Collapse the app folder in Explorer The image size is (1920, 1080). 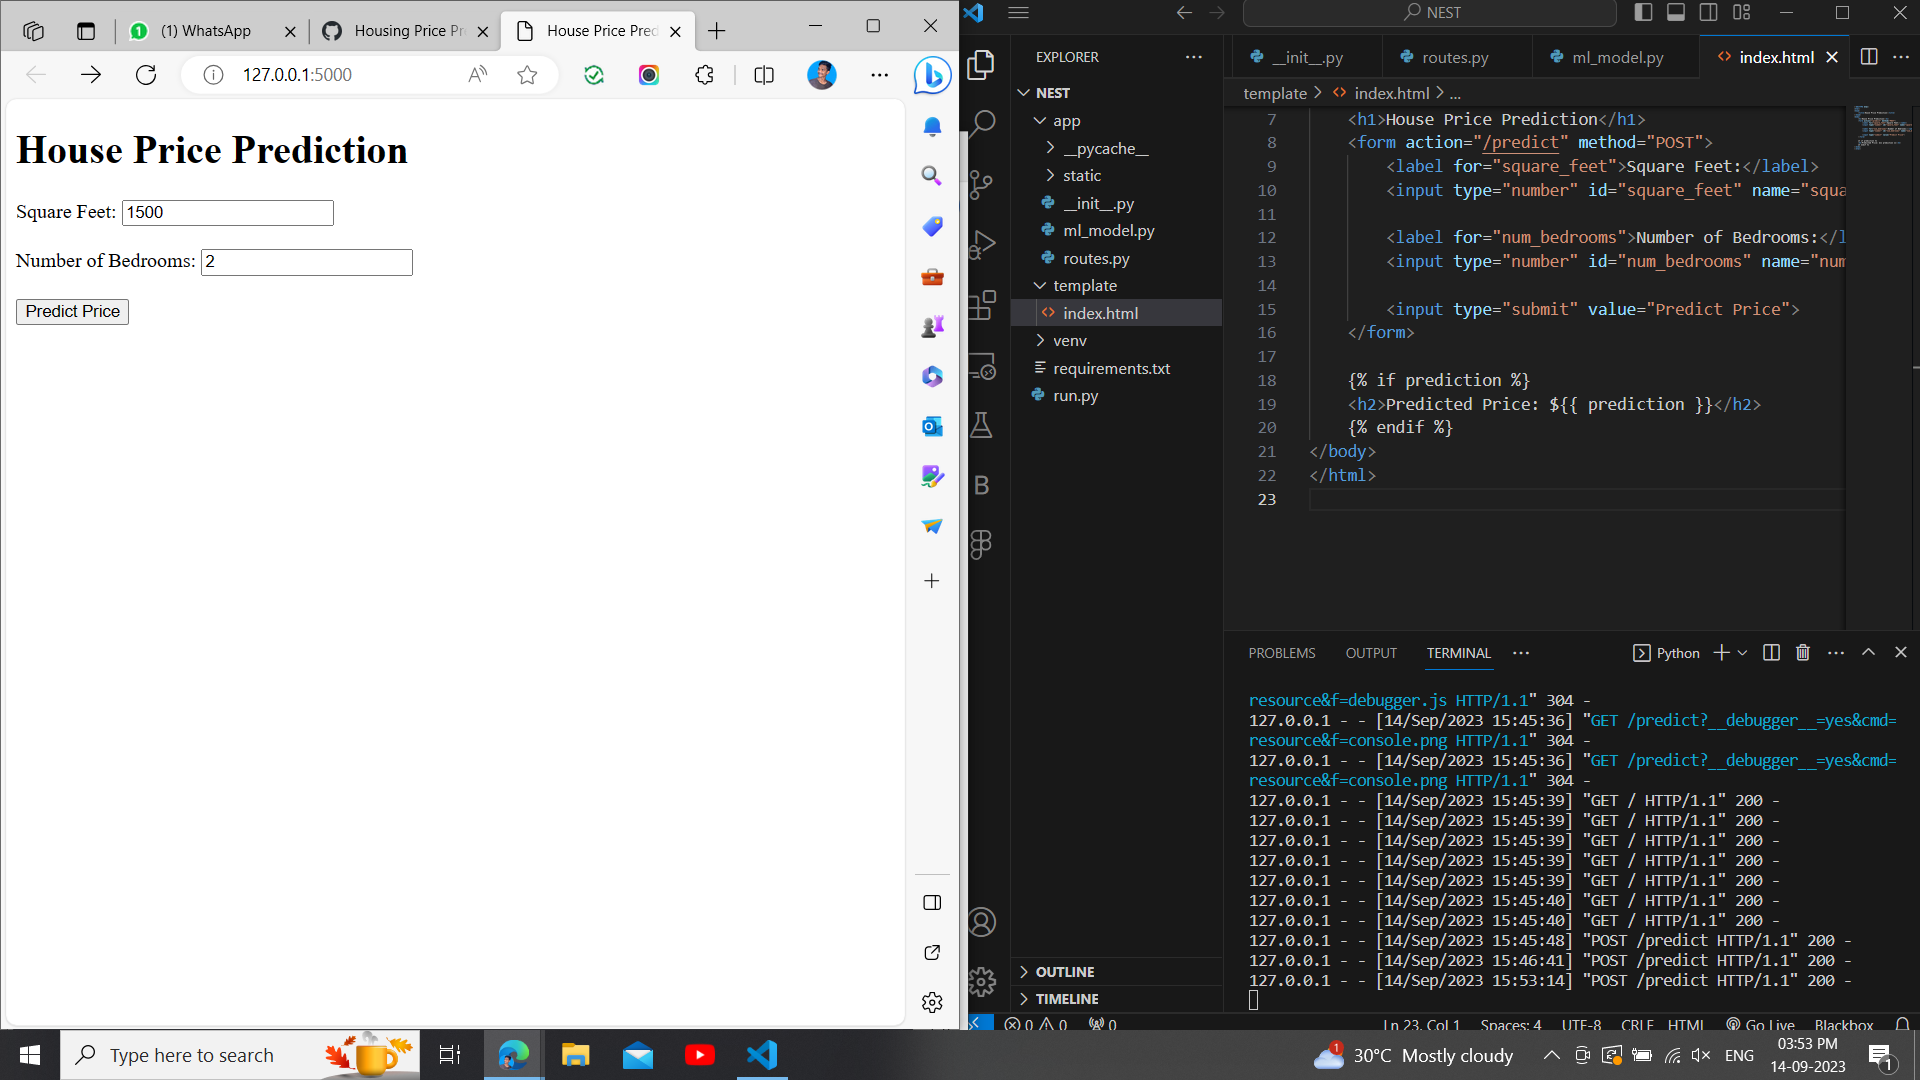point(1064,120)
